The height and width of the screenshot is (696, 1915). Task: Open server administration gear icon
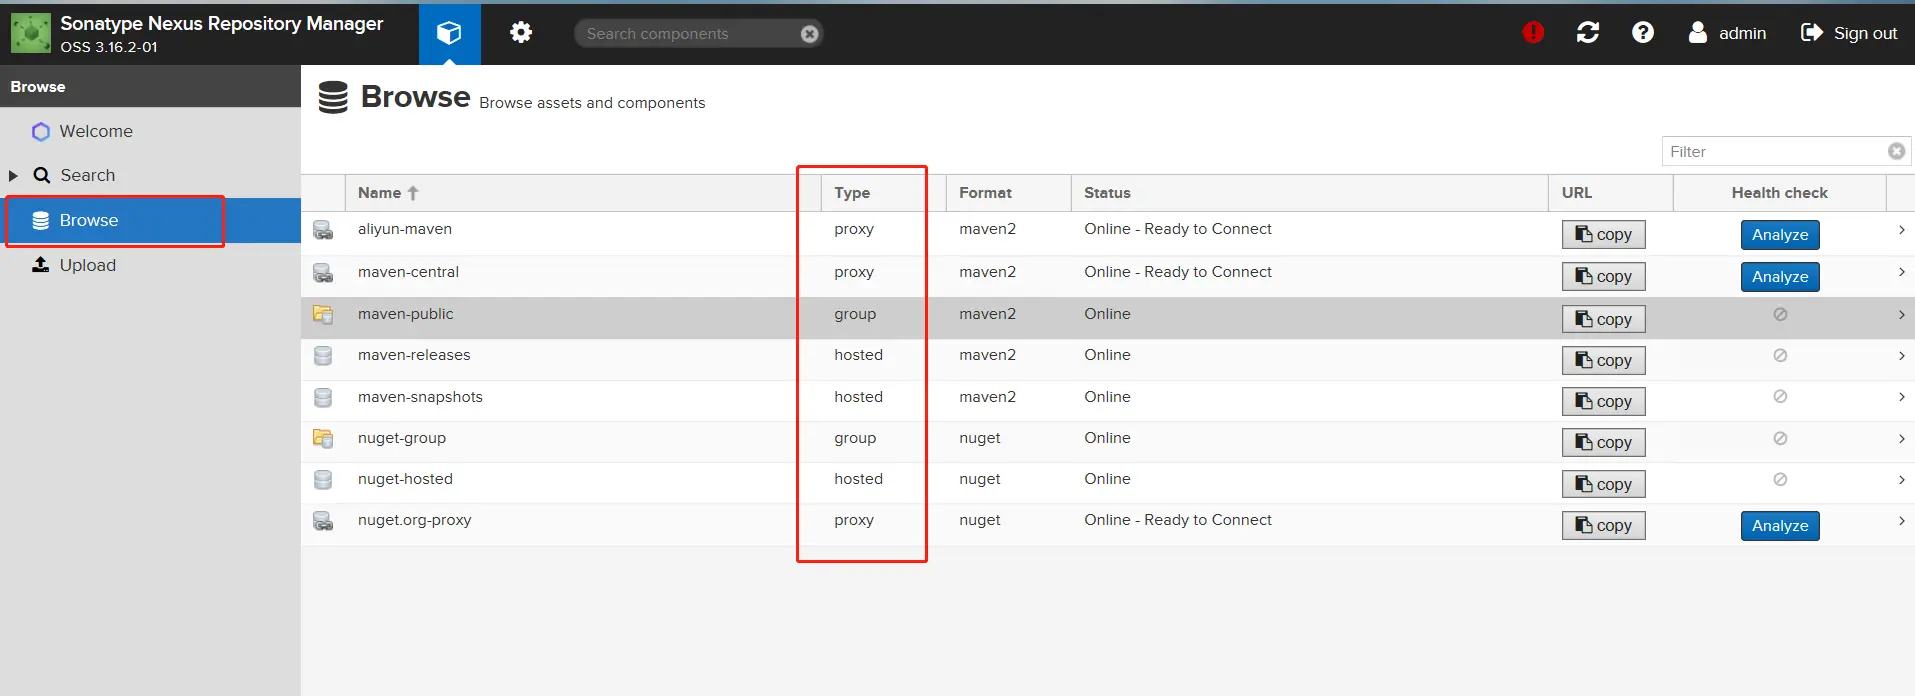tap(521, 33)
